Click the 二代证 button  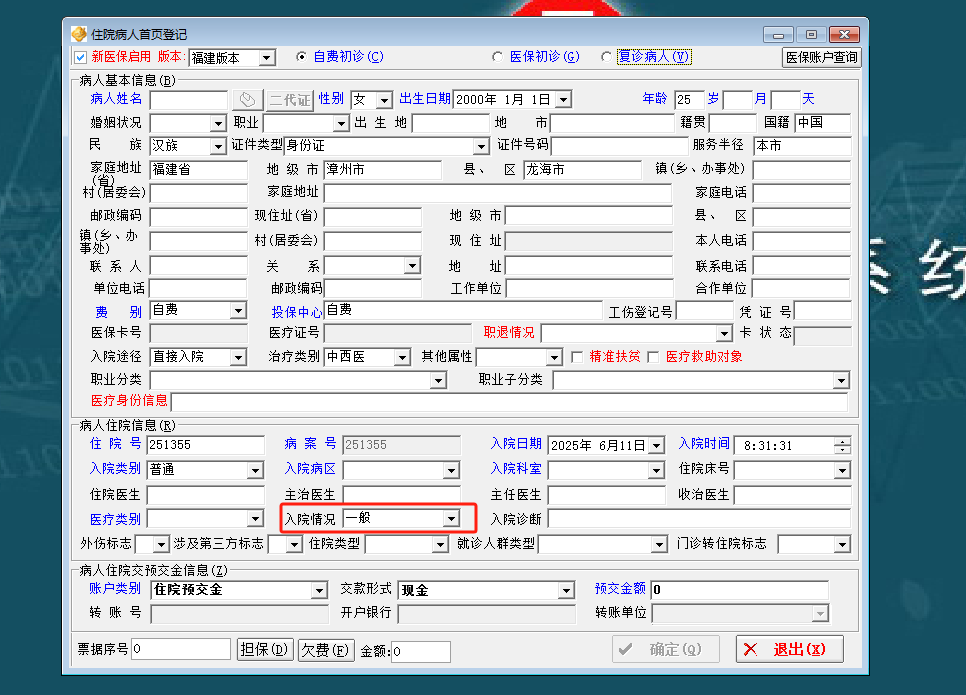tap(290, 100)
